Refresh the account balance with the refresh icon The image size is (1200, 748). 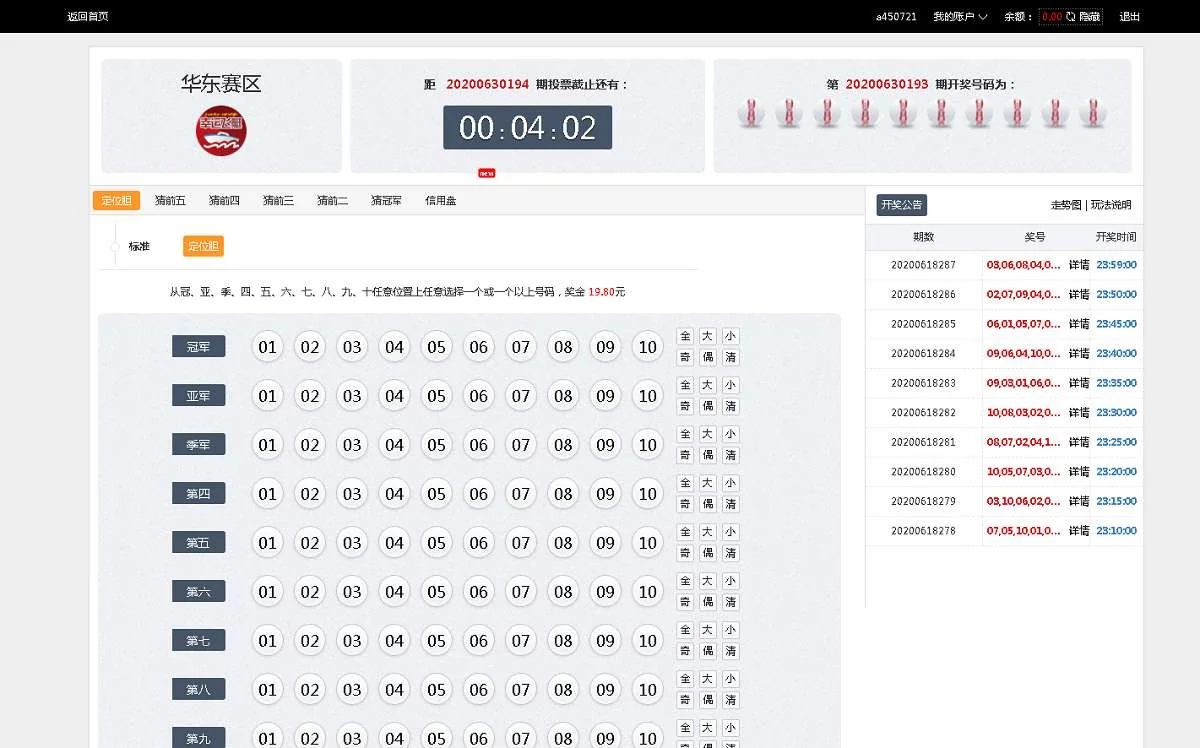pos(1070,17)
